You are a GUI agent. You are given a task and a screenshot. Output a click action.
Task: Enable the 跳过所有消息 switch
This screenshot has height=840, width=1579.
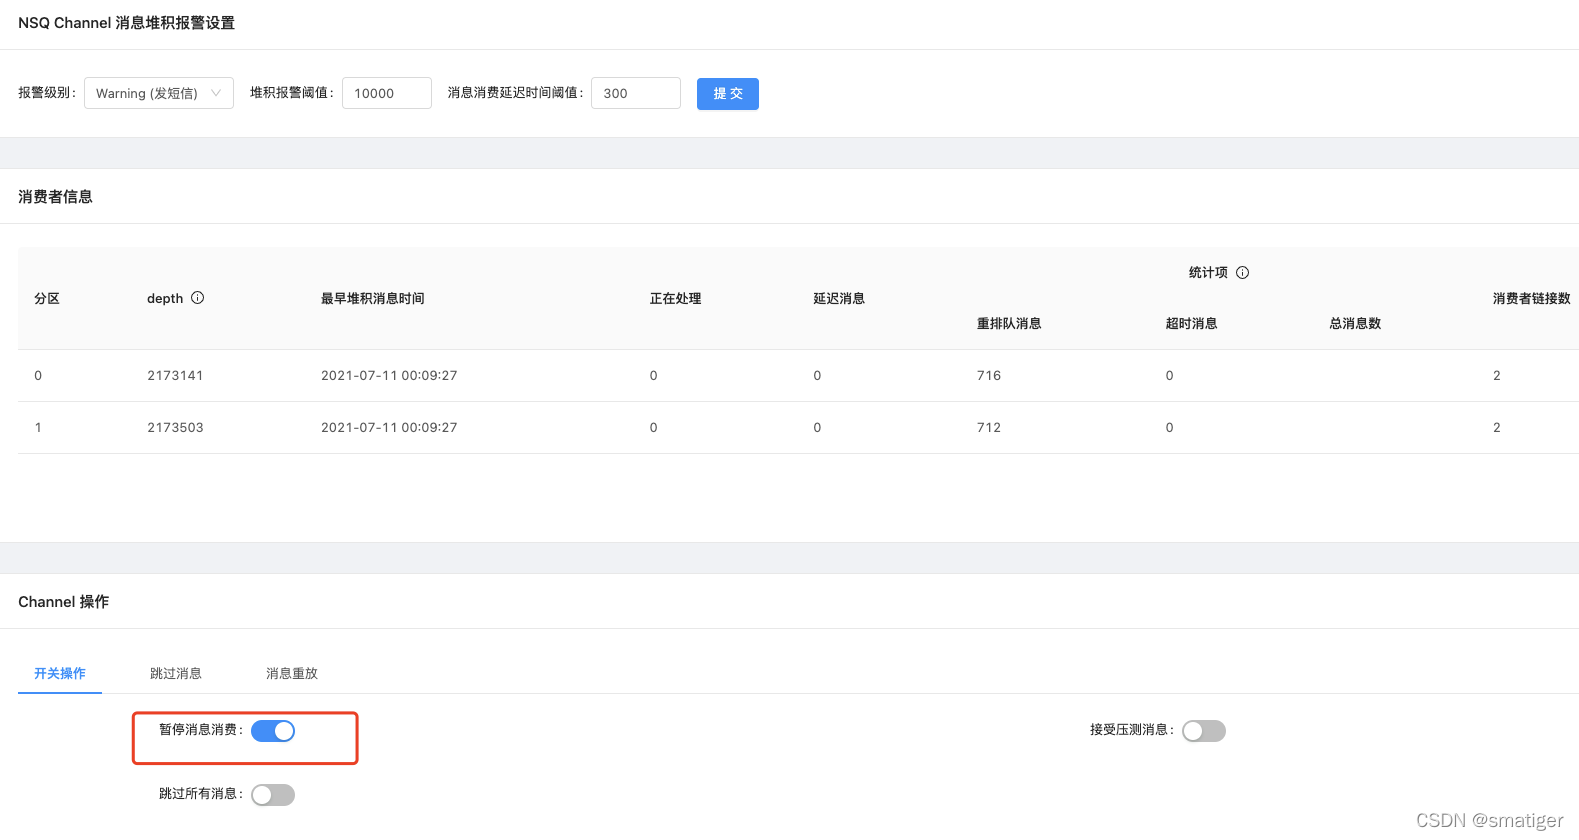[273, 795]
